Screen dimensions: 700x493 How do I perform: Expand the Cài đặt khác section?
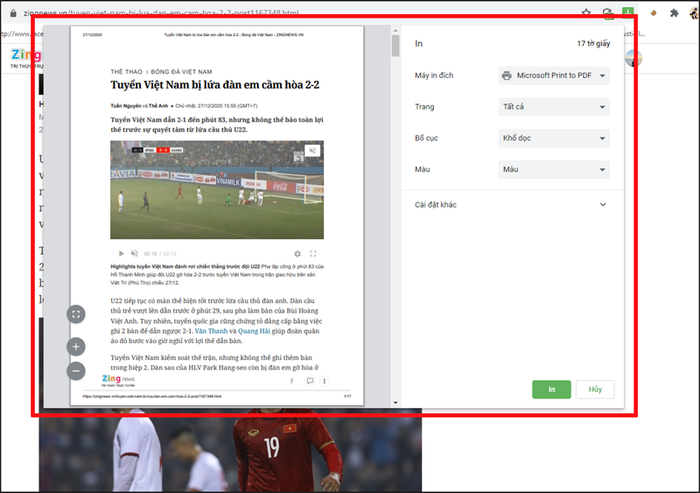(x=512, y=205)
